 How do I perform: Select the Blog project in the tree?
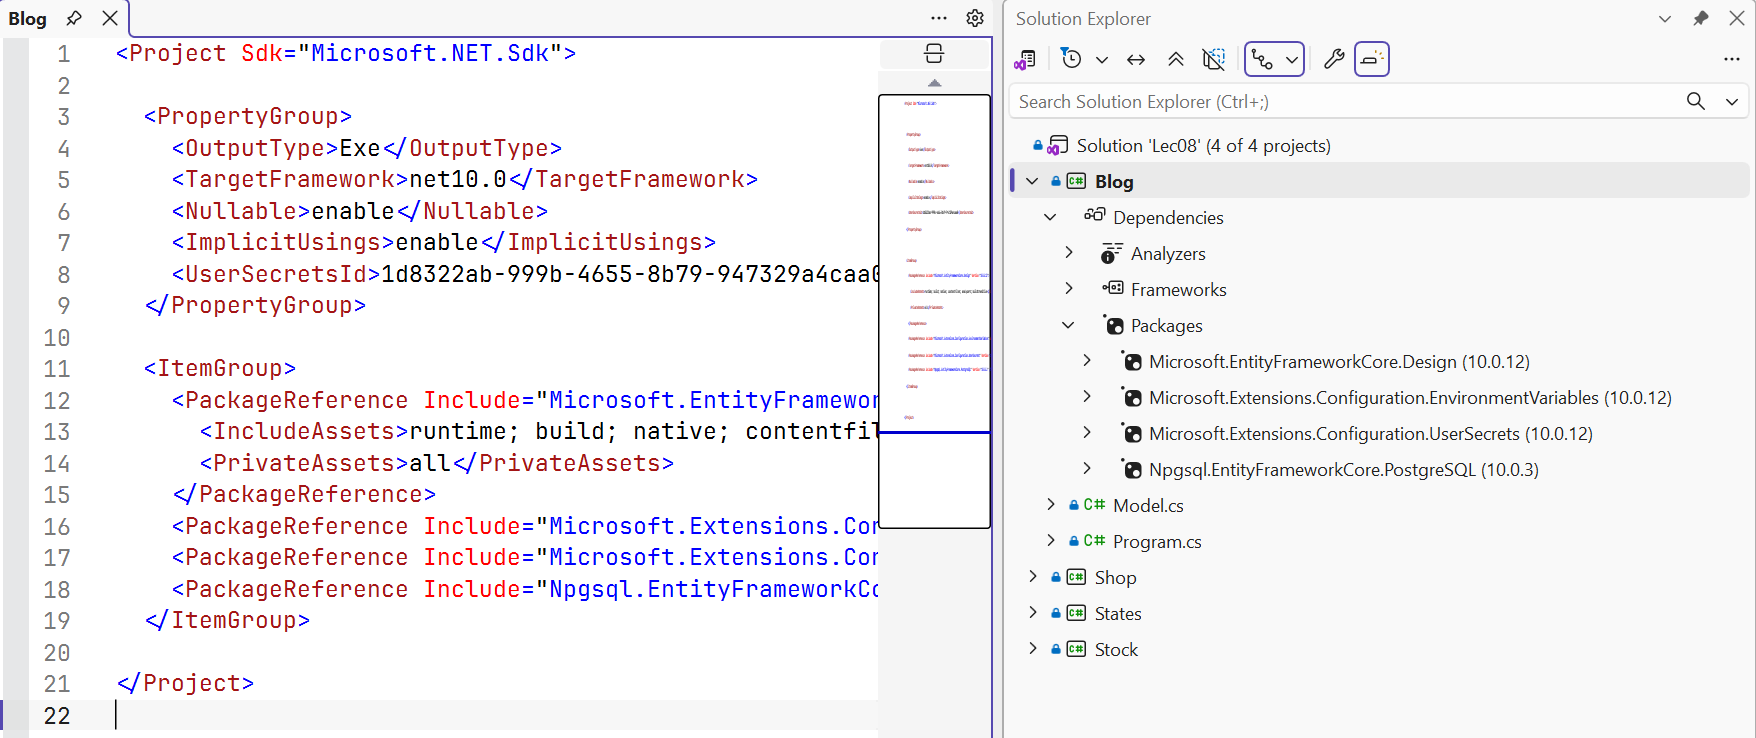click(1114, 182)
